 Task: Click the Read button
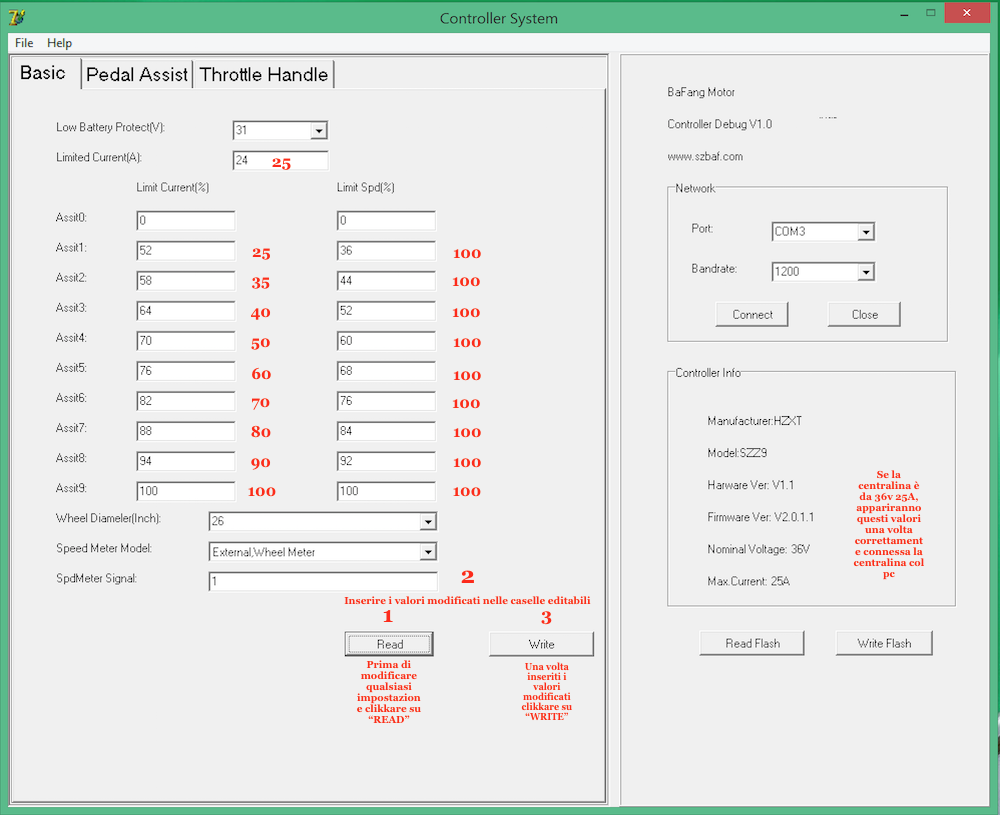pos(389,644)
